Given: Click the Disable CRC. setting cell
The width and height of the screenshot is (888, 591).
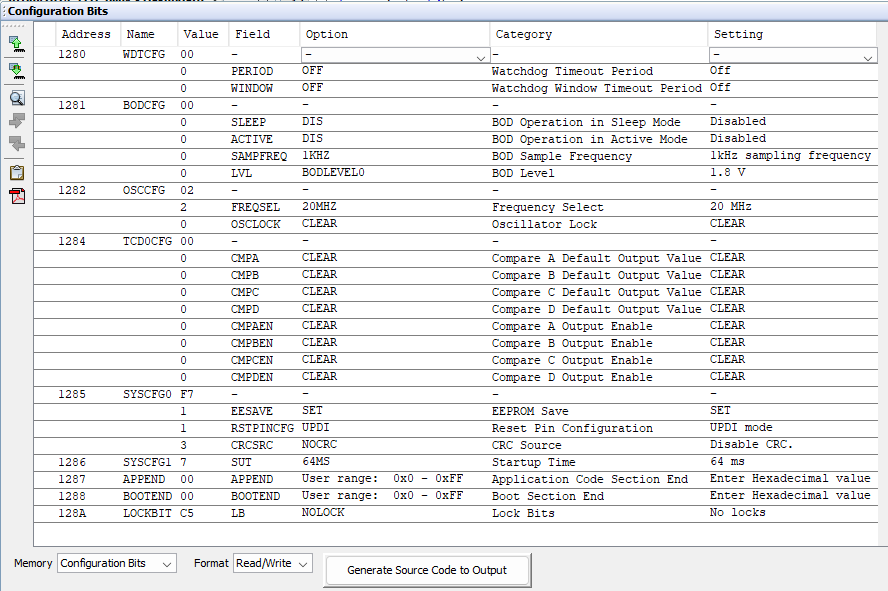Looking at the screenshot, I should (x=752, y=444).
